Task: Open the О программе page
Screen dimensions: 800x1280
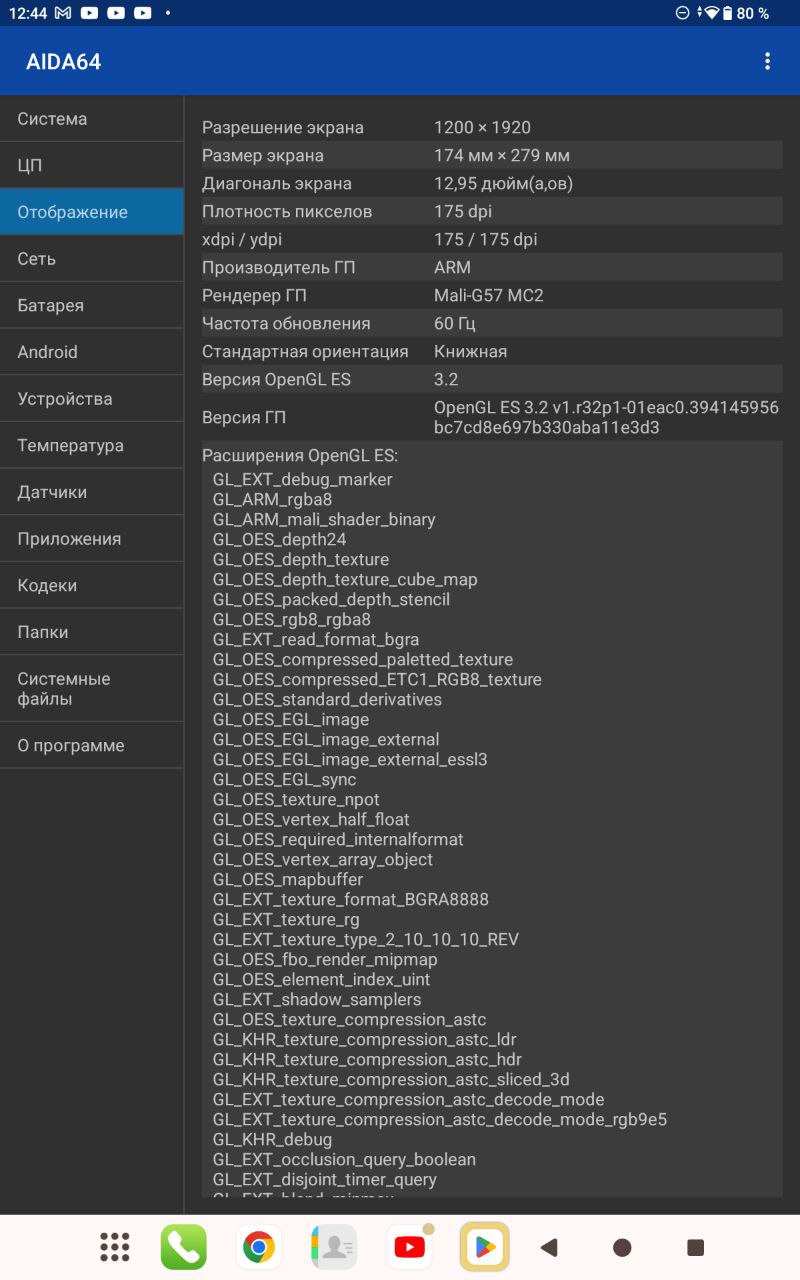Action: pyautogui.click(x=91, y=746)
